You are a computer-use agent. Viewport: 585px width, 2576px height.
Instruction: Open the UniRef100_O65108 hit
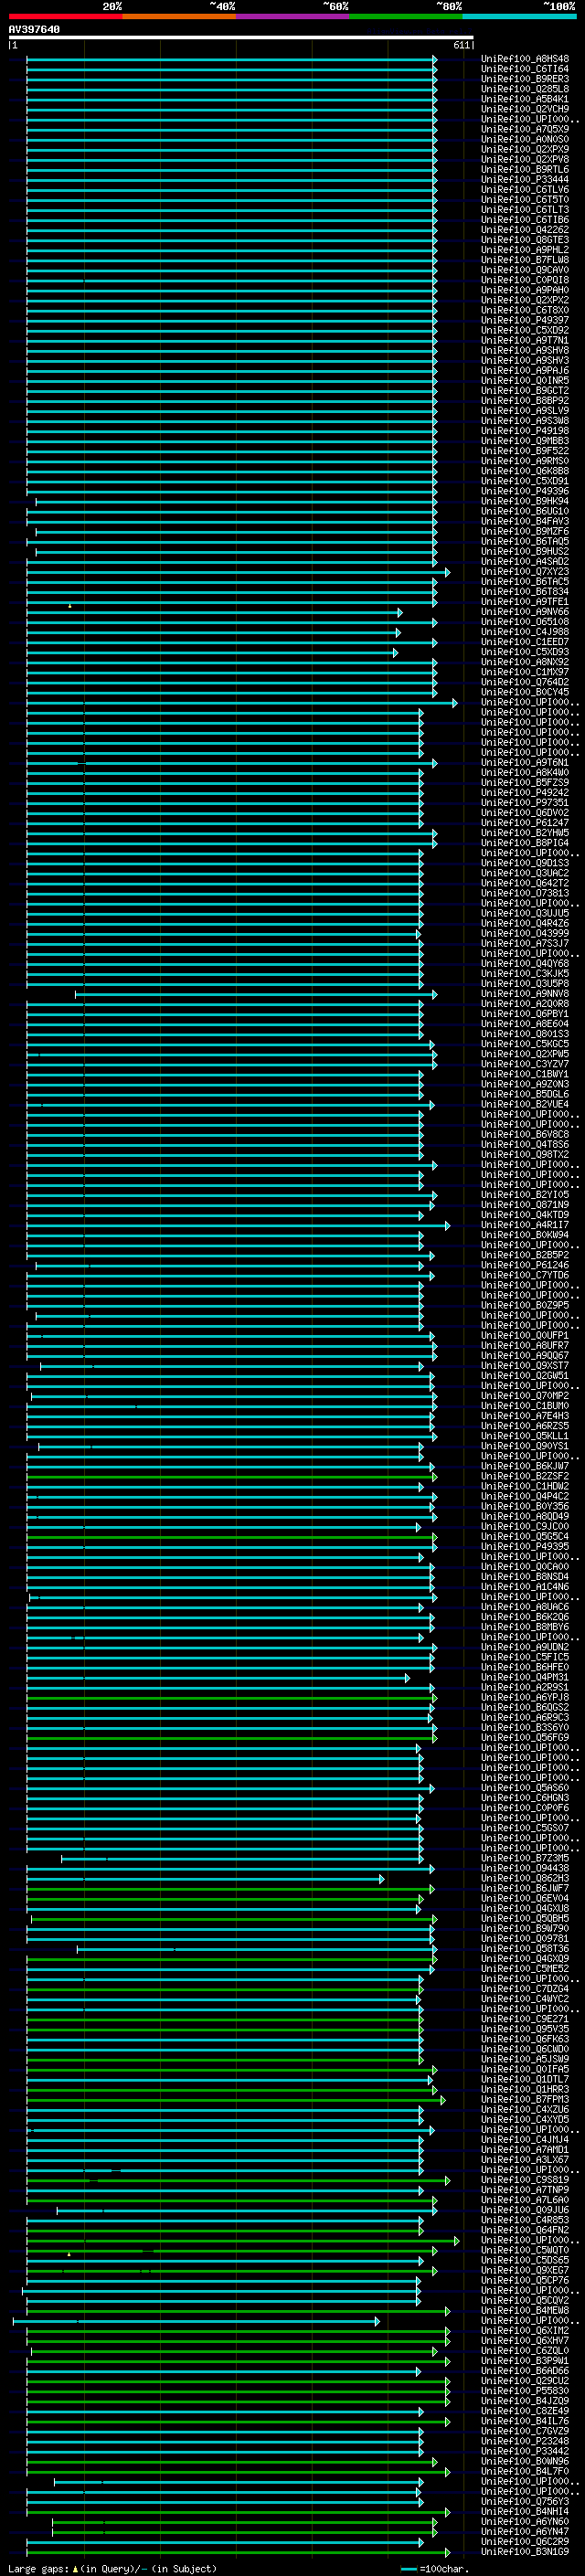[x=525, y=622]
